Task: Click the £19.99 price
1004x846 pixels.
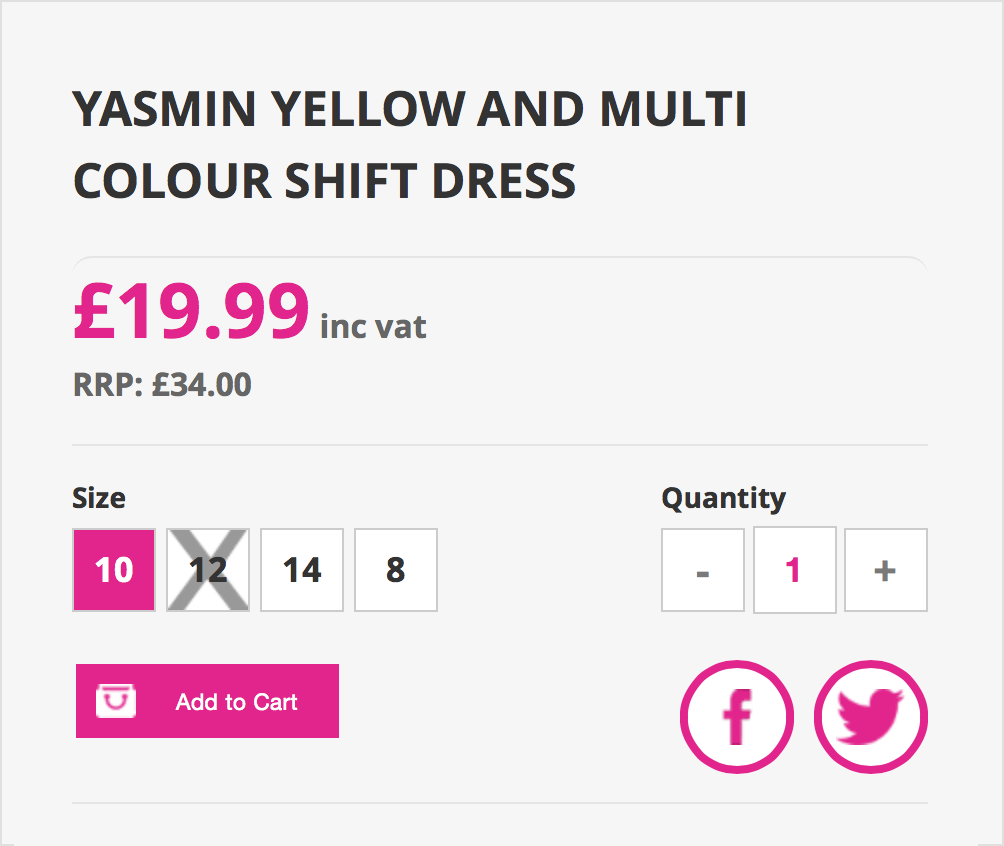Action: point(192,313)
